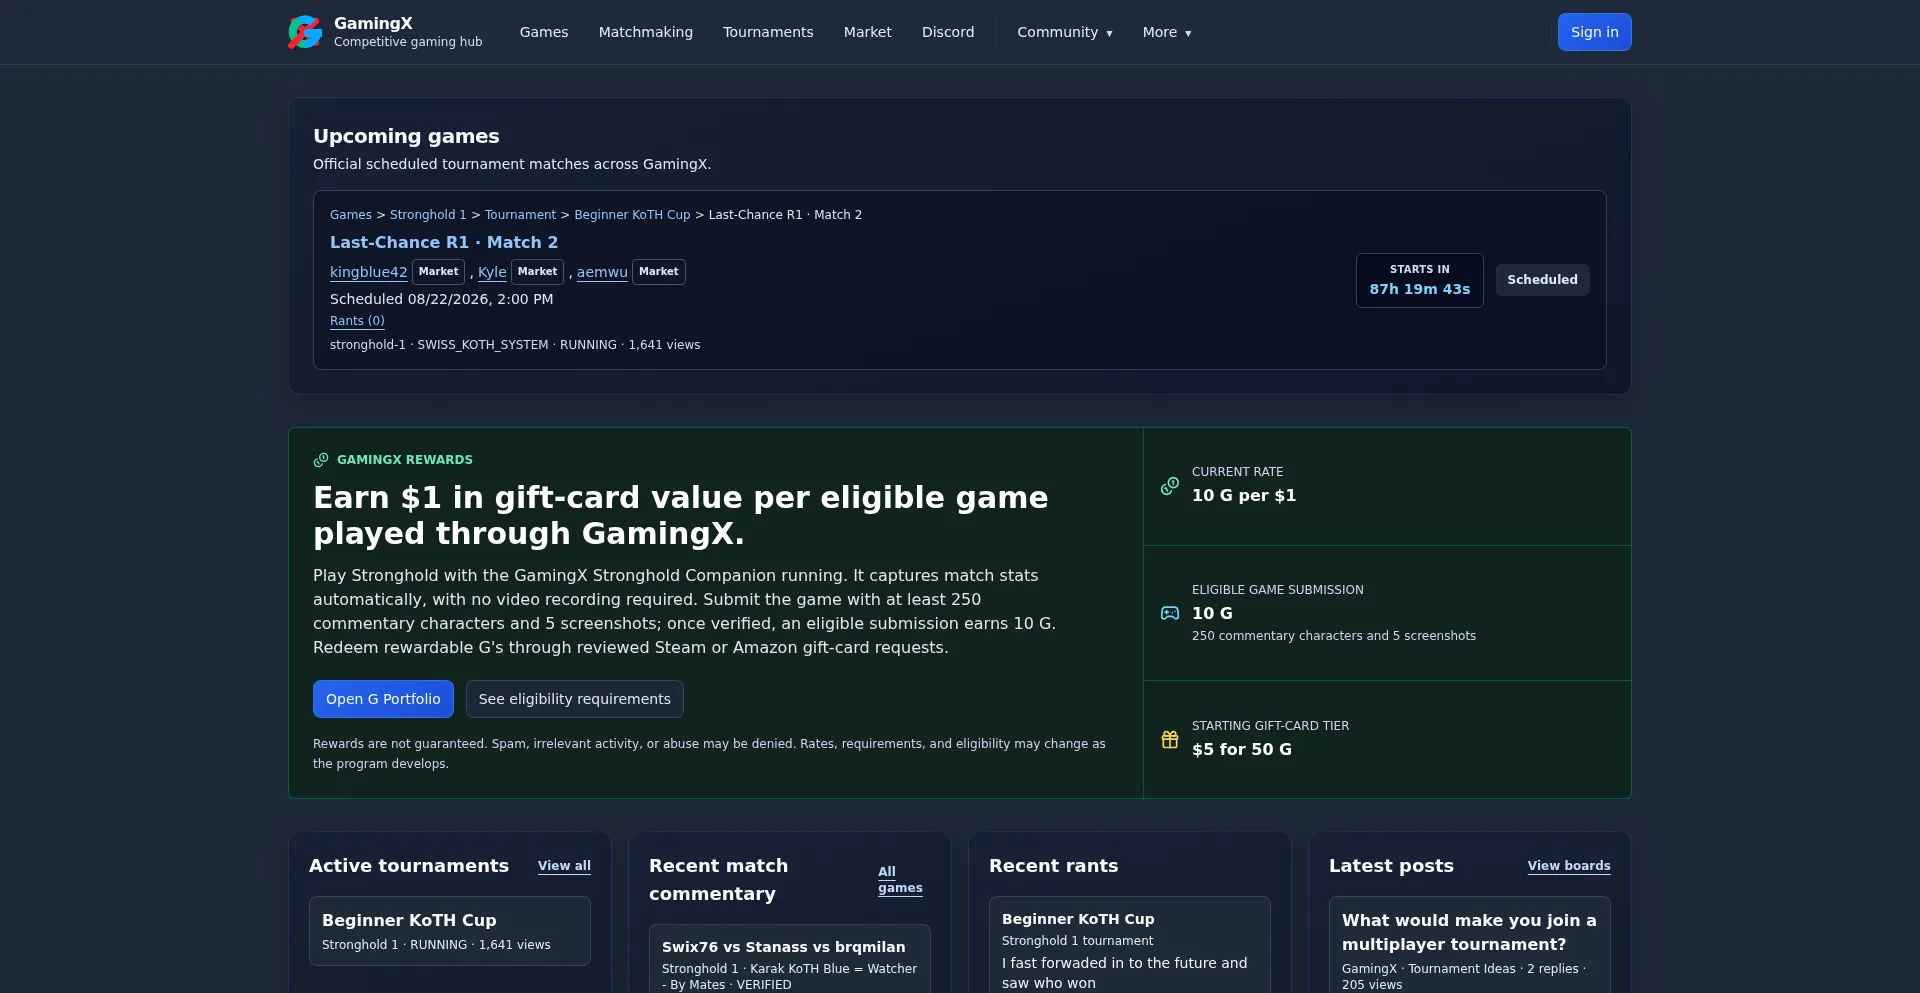Open the Rants (0) link
Image resolution: width=1920 pixels, height=993 pixels.
tap(357, 321)
